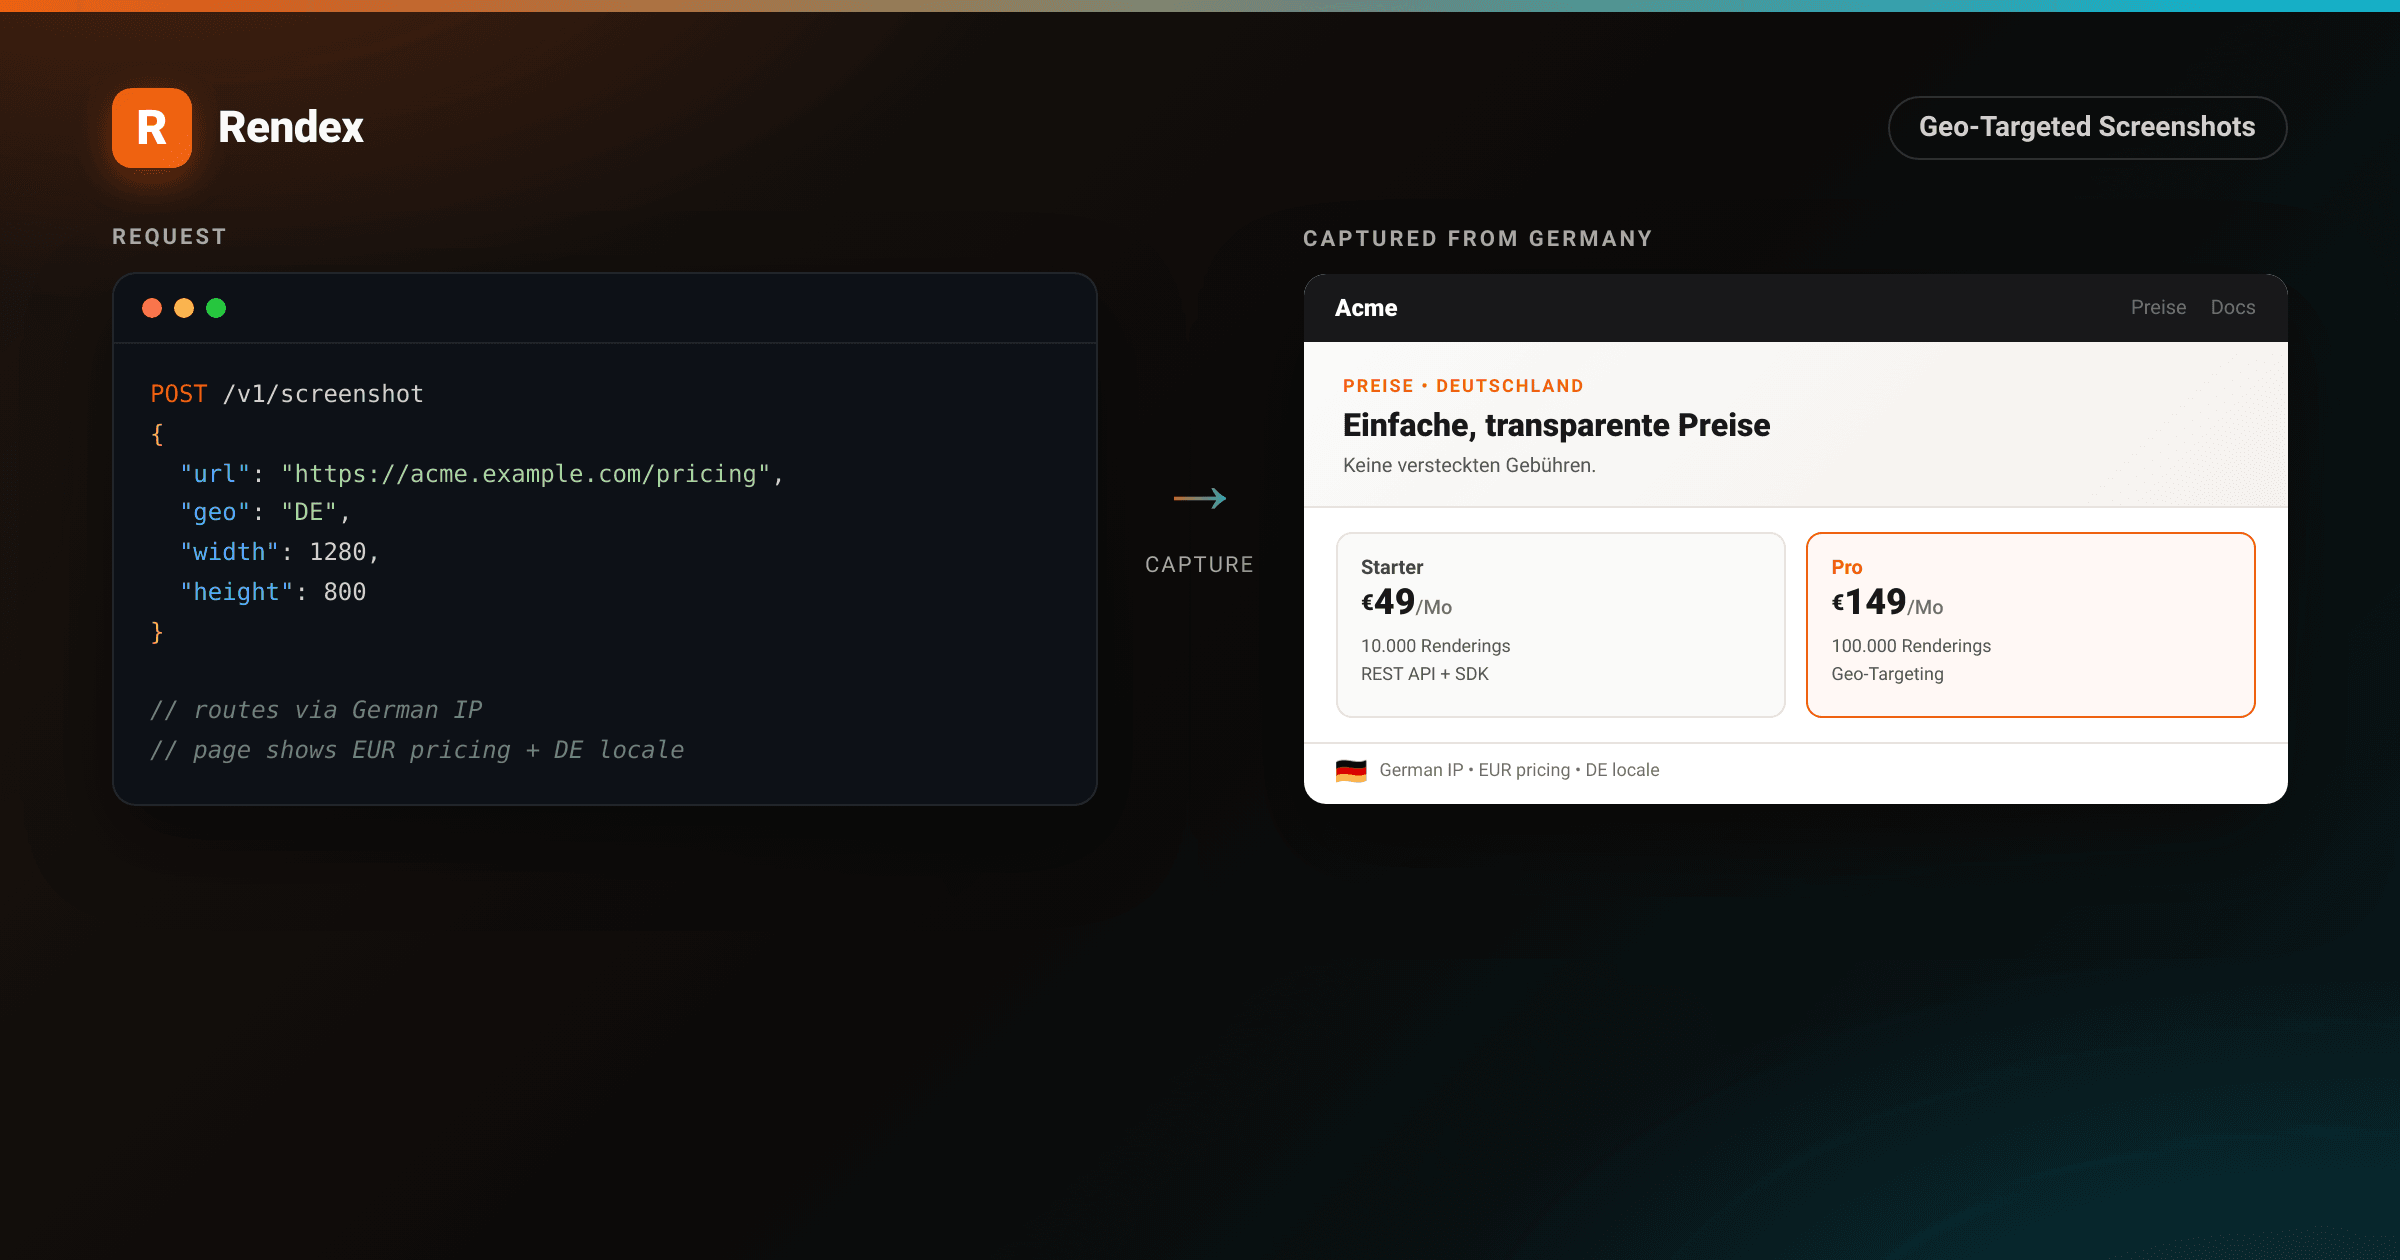Click the PREISE · DEUTSCHLAND eyebrow text
The width and height of the screenshot is (2400, 1260).
tap(1463, 386)
